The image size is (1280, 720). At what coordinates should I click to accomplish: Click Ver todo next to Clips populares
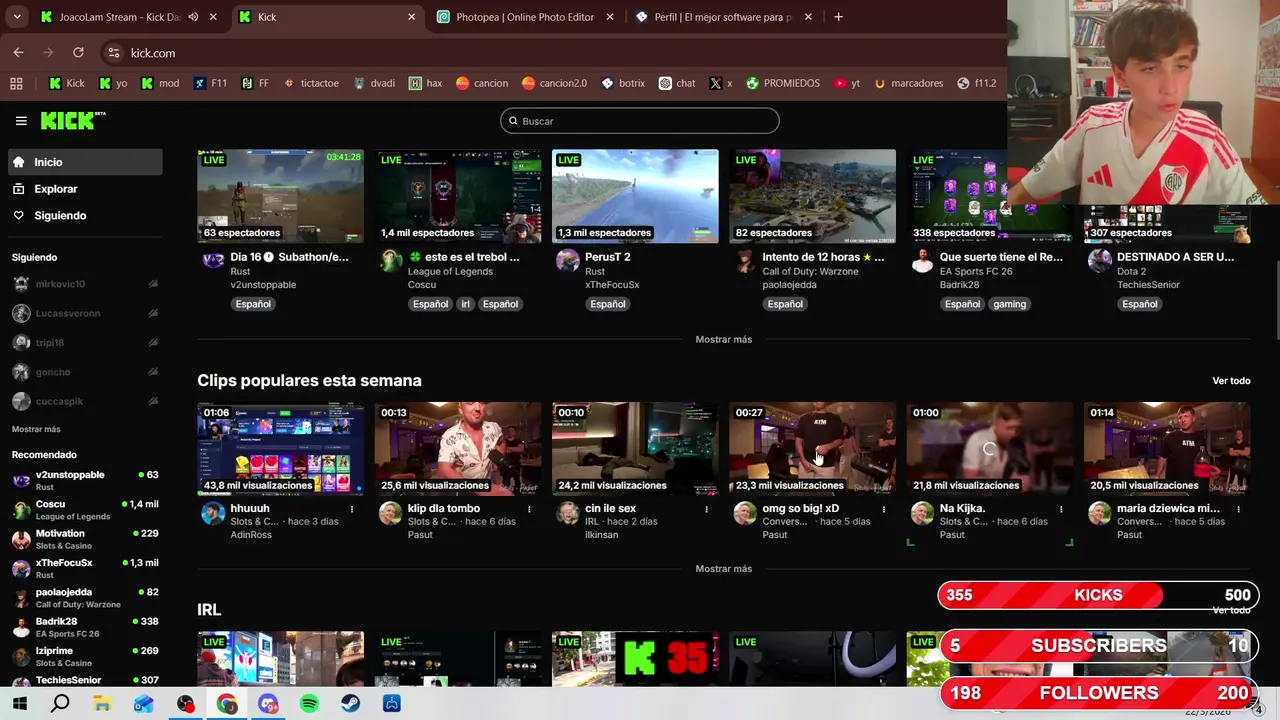[1231, 381]
